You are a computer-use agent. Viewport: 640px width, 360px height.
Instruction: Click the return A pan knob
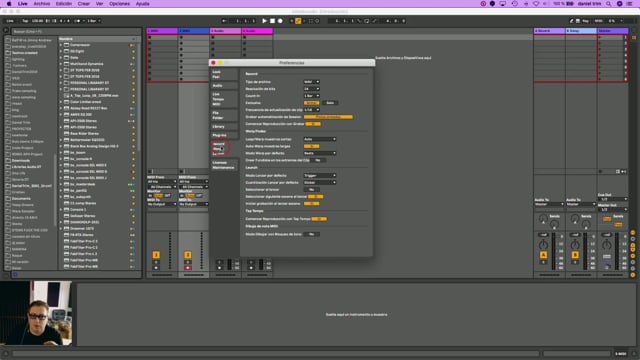543,245
